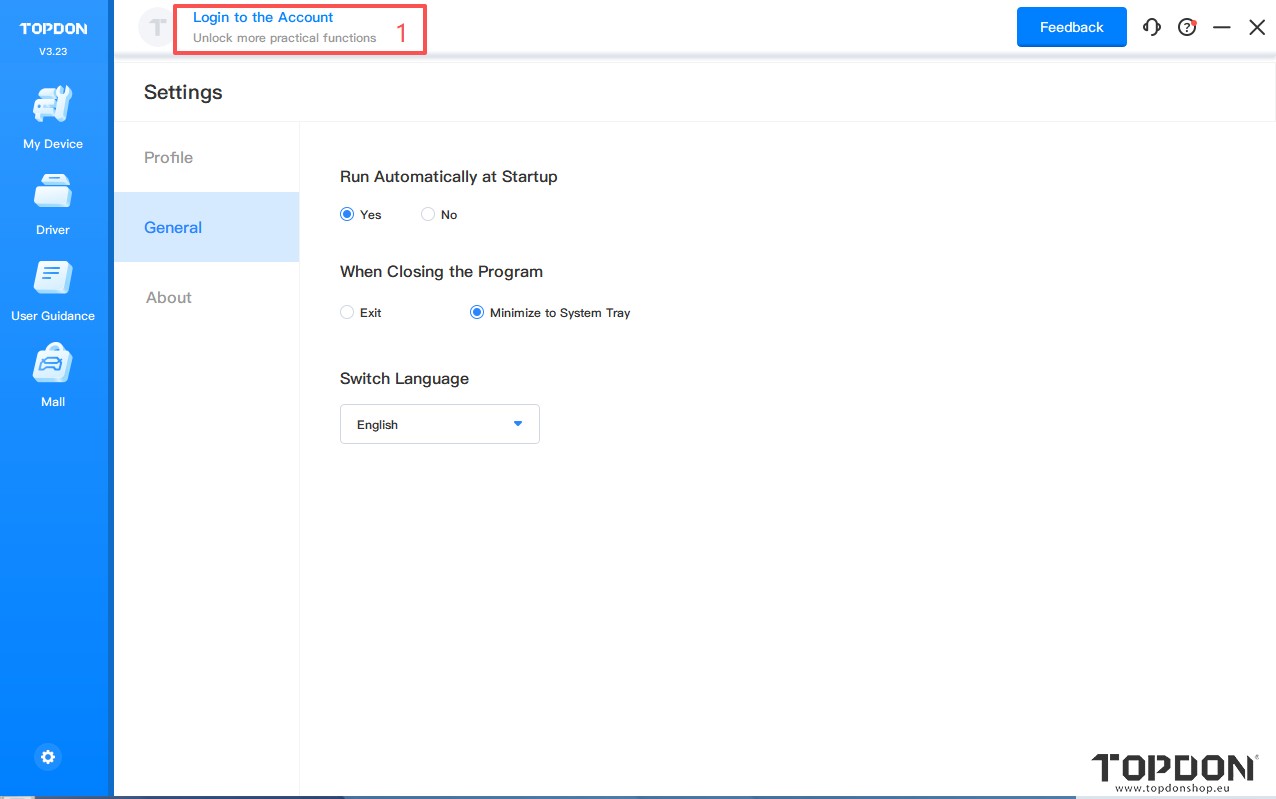Click the customer service headset icon

click(1152, 28)
